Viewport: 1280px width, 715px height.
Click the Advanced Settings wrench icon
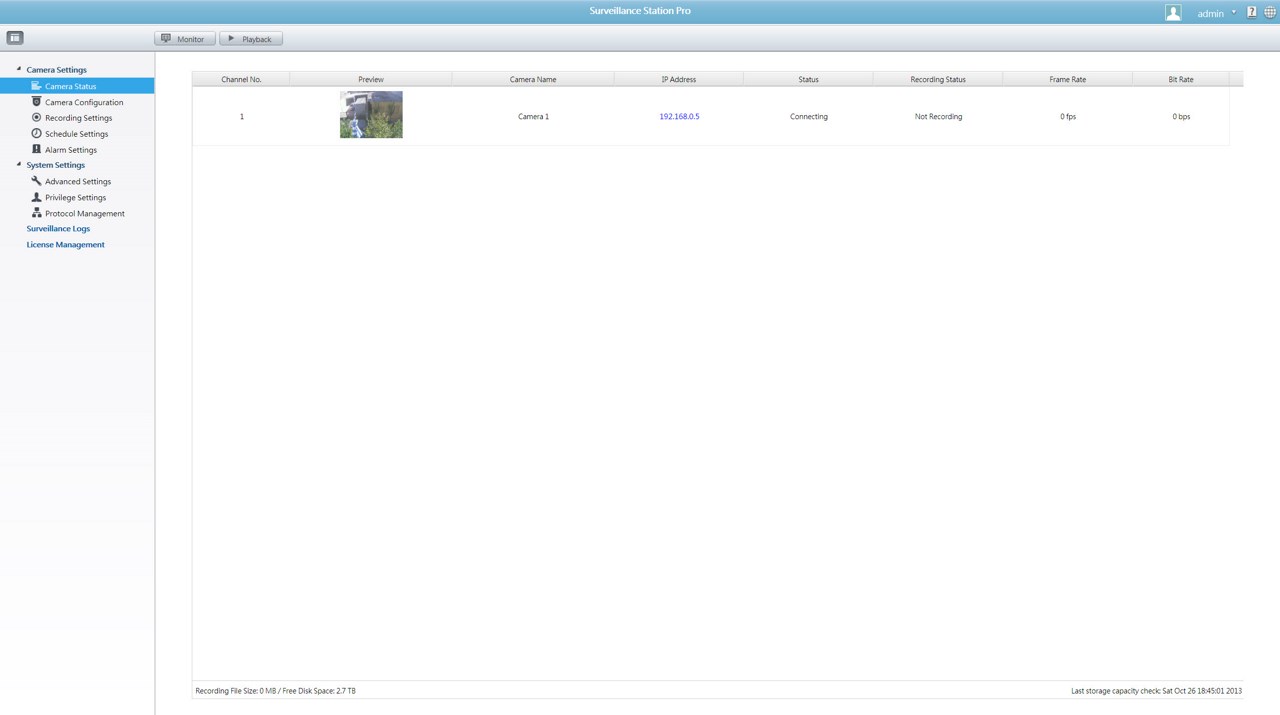tap(36, 181)
